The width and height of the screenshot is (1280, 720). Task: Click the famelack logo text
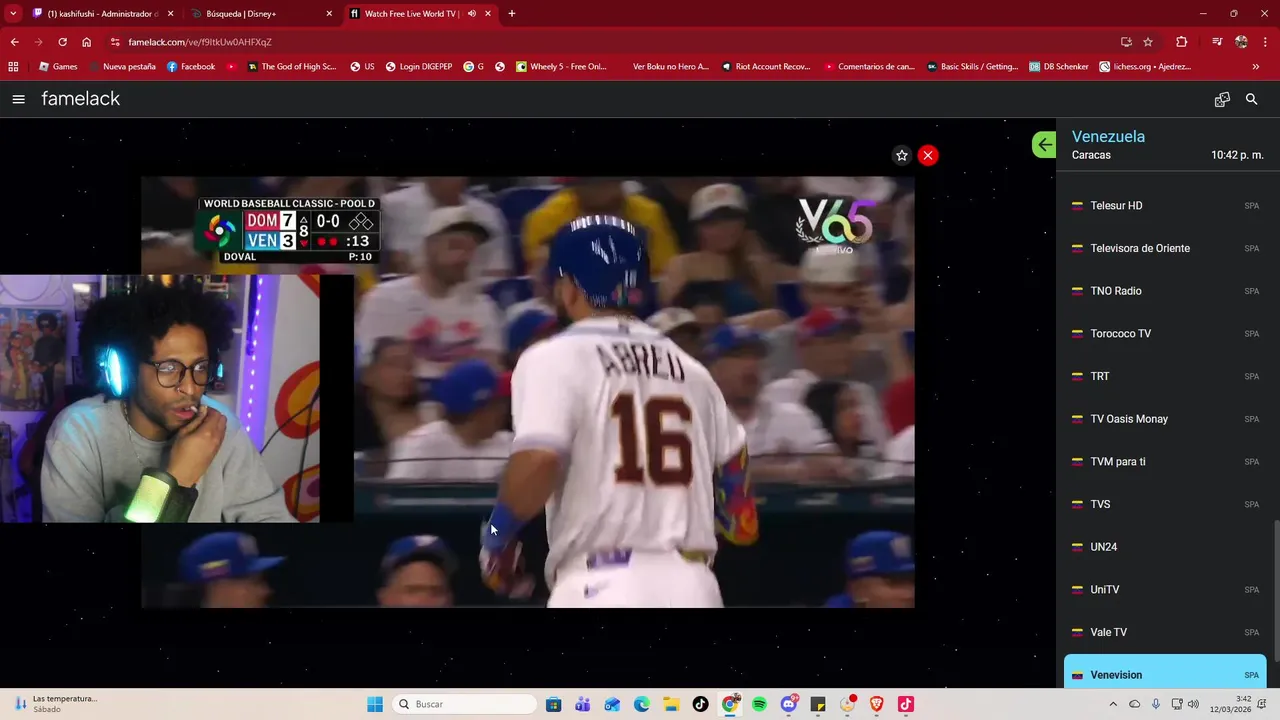[x=81, y=99]
